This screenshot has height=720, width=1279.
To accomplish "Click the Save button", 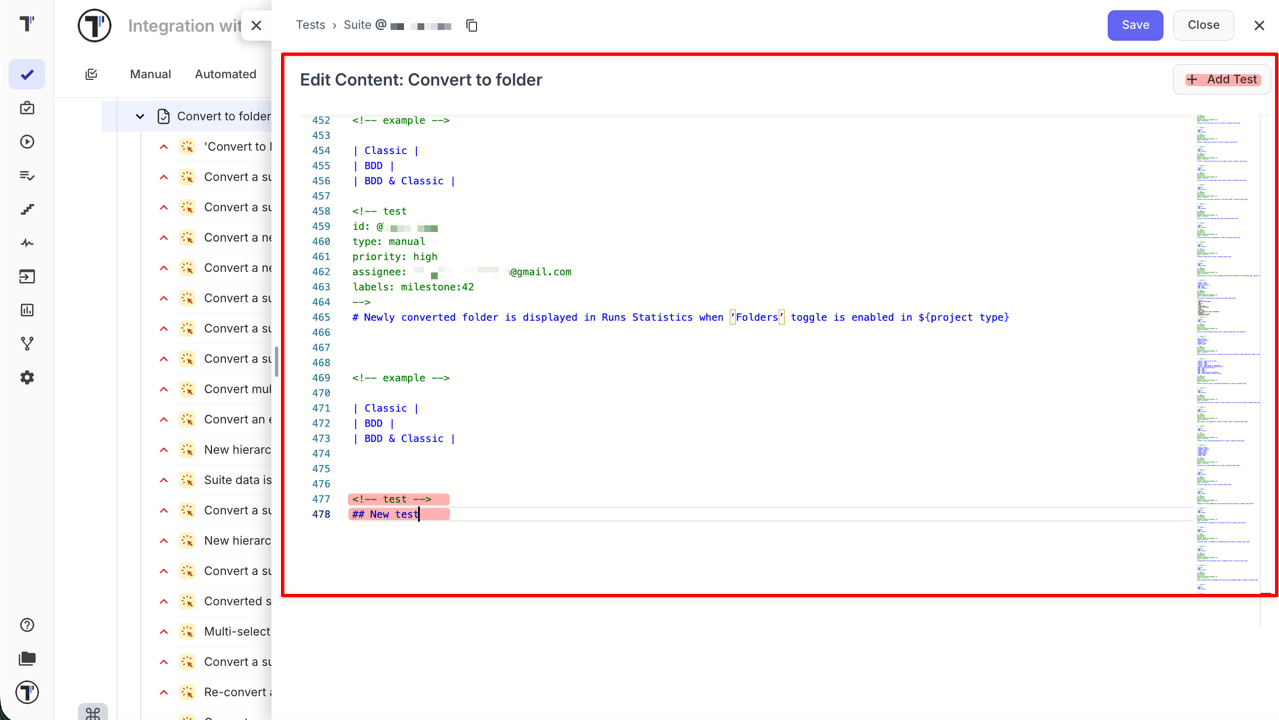I will pyautogui.click(x=1135, y=25).
